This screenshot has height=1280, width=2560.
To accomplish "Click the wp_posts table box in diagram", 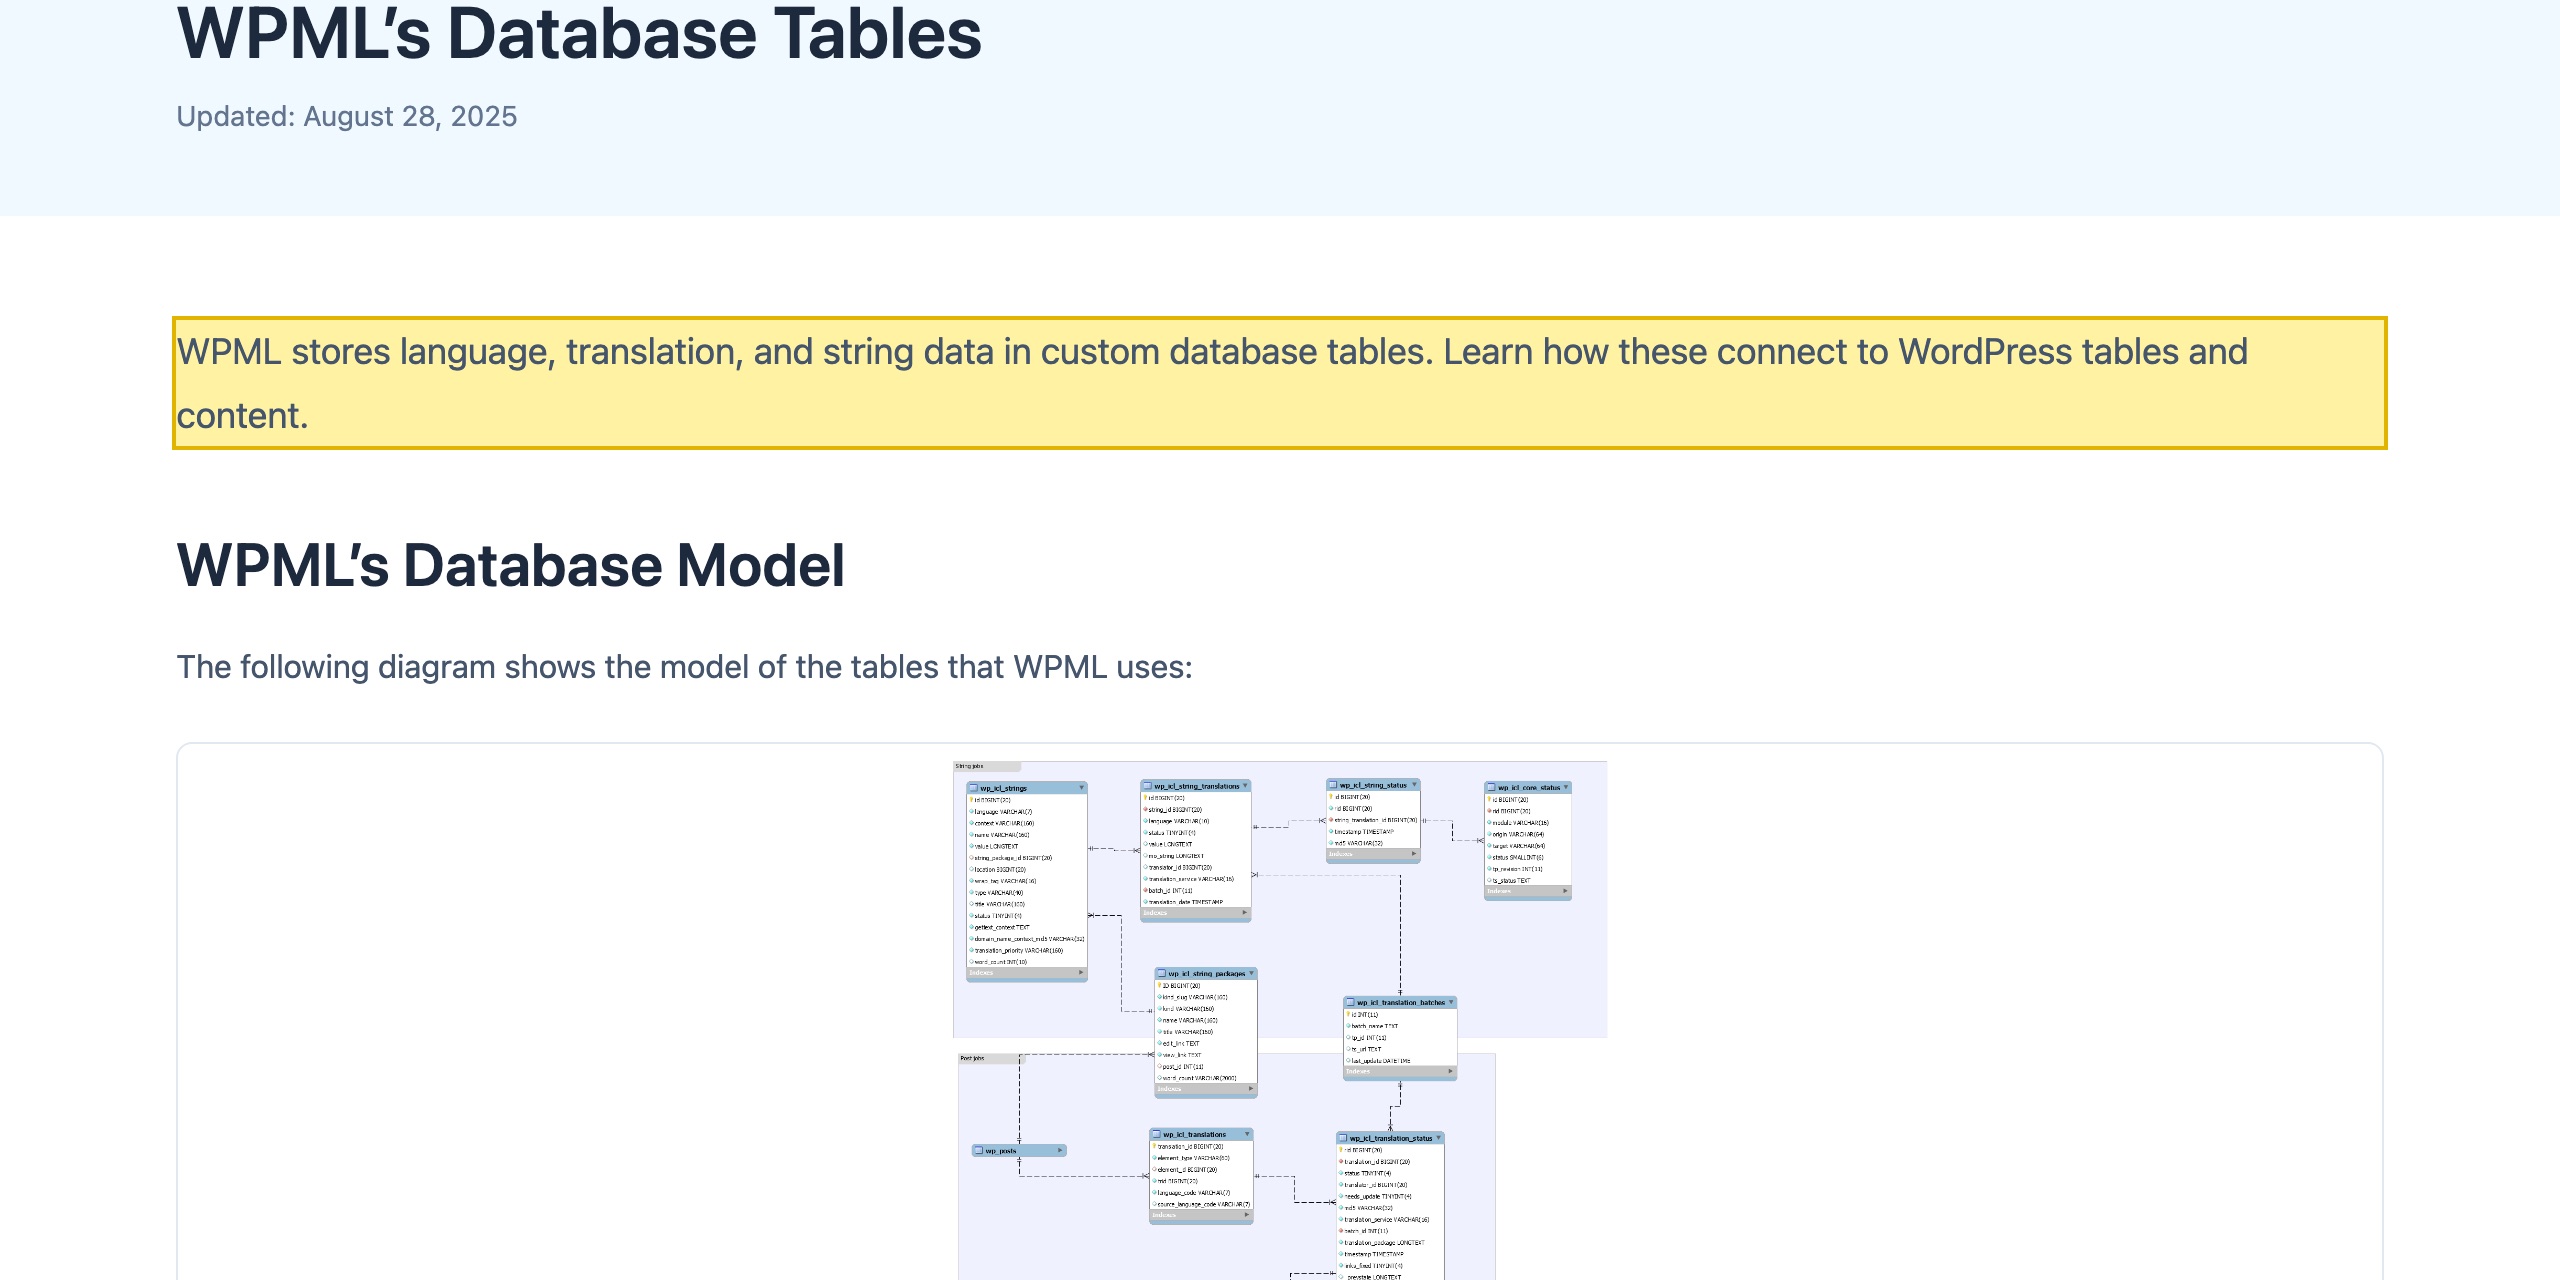I will [x=1019, y=1151].
